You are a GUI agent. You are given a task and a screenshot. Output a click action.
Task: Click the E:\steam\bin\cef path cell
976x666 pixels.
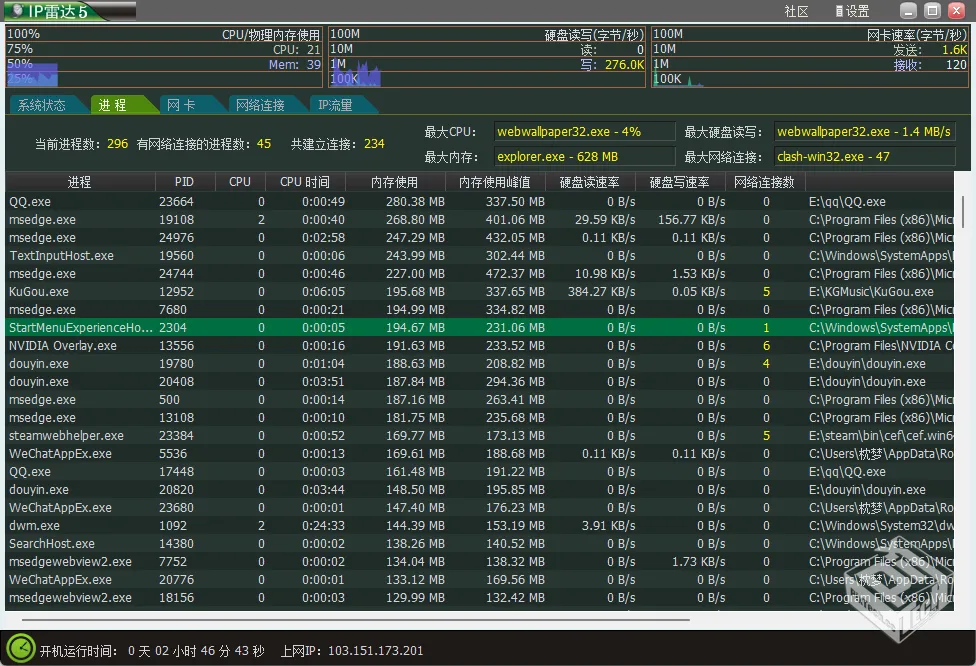click(881, 436)
